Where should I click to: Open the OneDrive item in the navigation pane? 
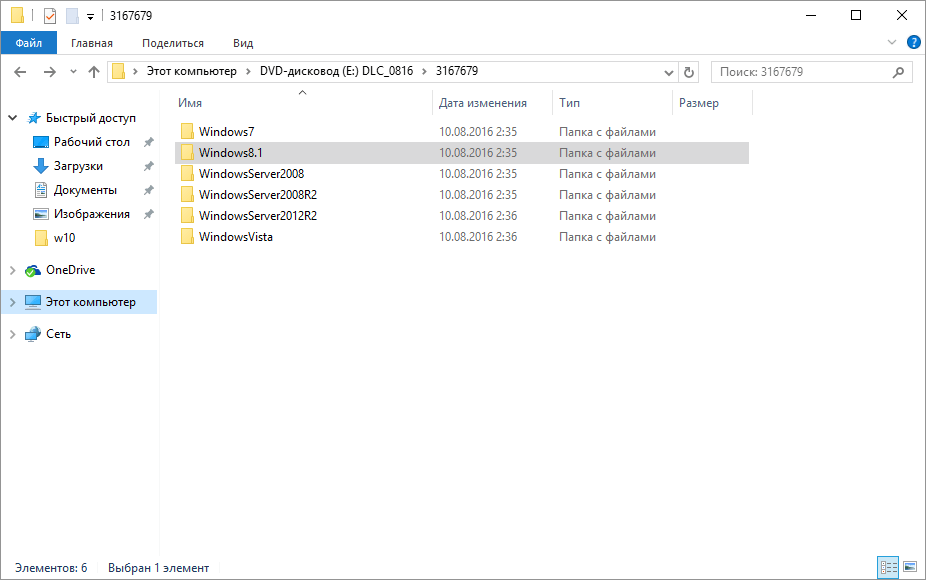pos(71,269)
